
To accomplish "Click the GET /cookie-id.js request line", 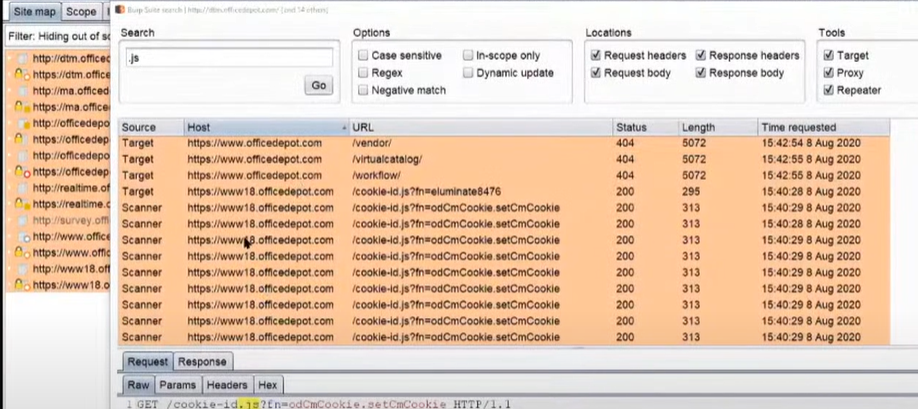I will click(323, 404).
